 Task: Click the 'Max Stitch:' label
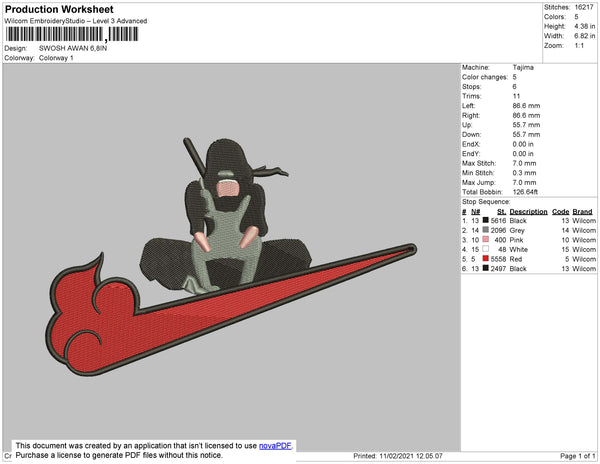(479, 163)
